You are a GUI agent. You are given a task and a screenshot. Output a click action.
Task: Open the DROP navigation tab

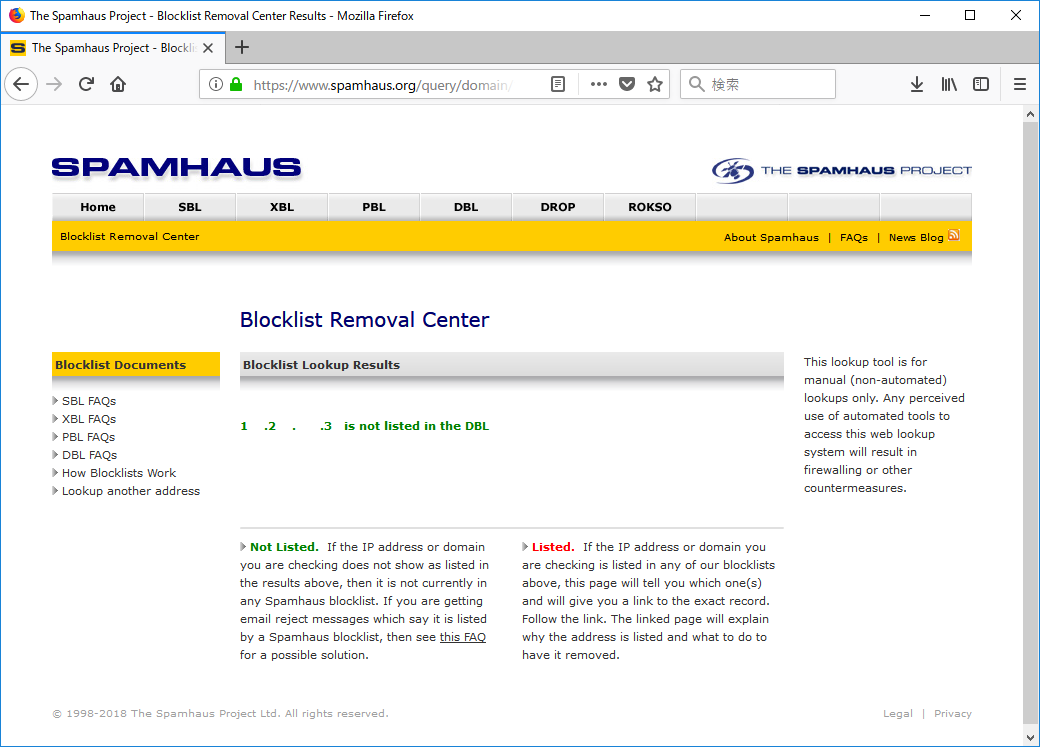click(558, 207)
